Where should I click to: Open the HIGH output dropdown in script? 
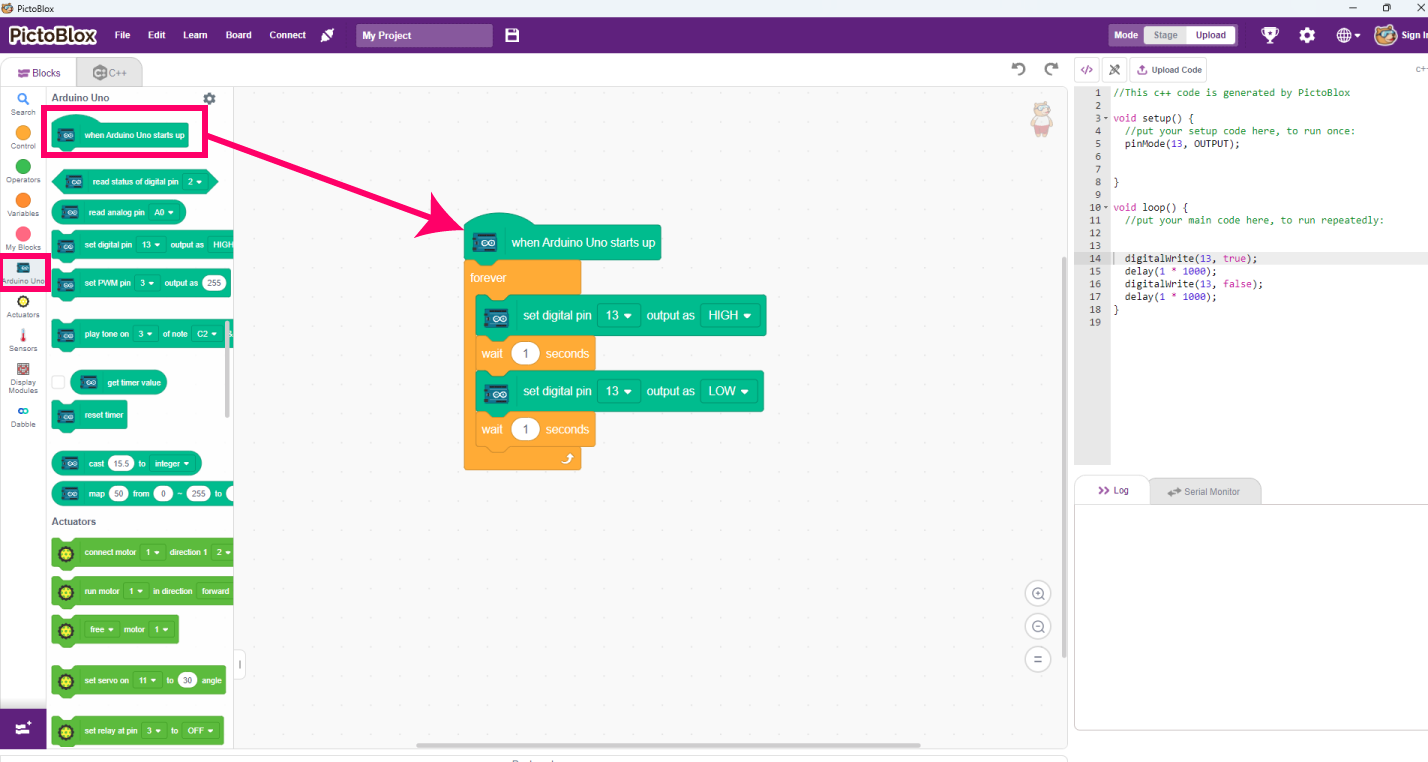click(x=732, y=315)
